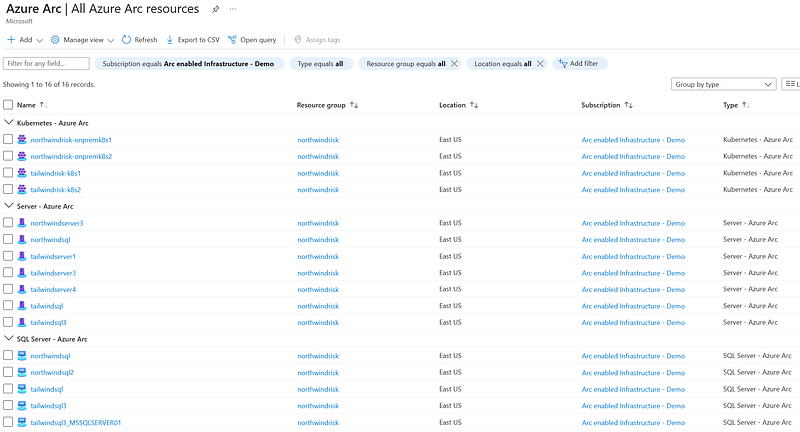Click the Filter for any field input box

coord(40,63)
